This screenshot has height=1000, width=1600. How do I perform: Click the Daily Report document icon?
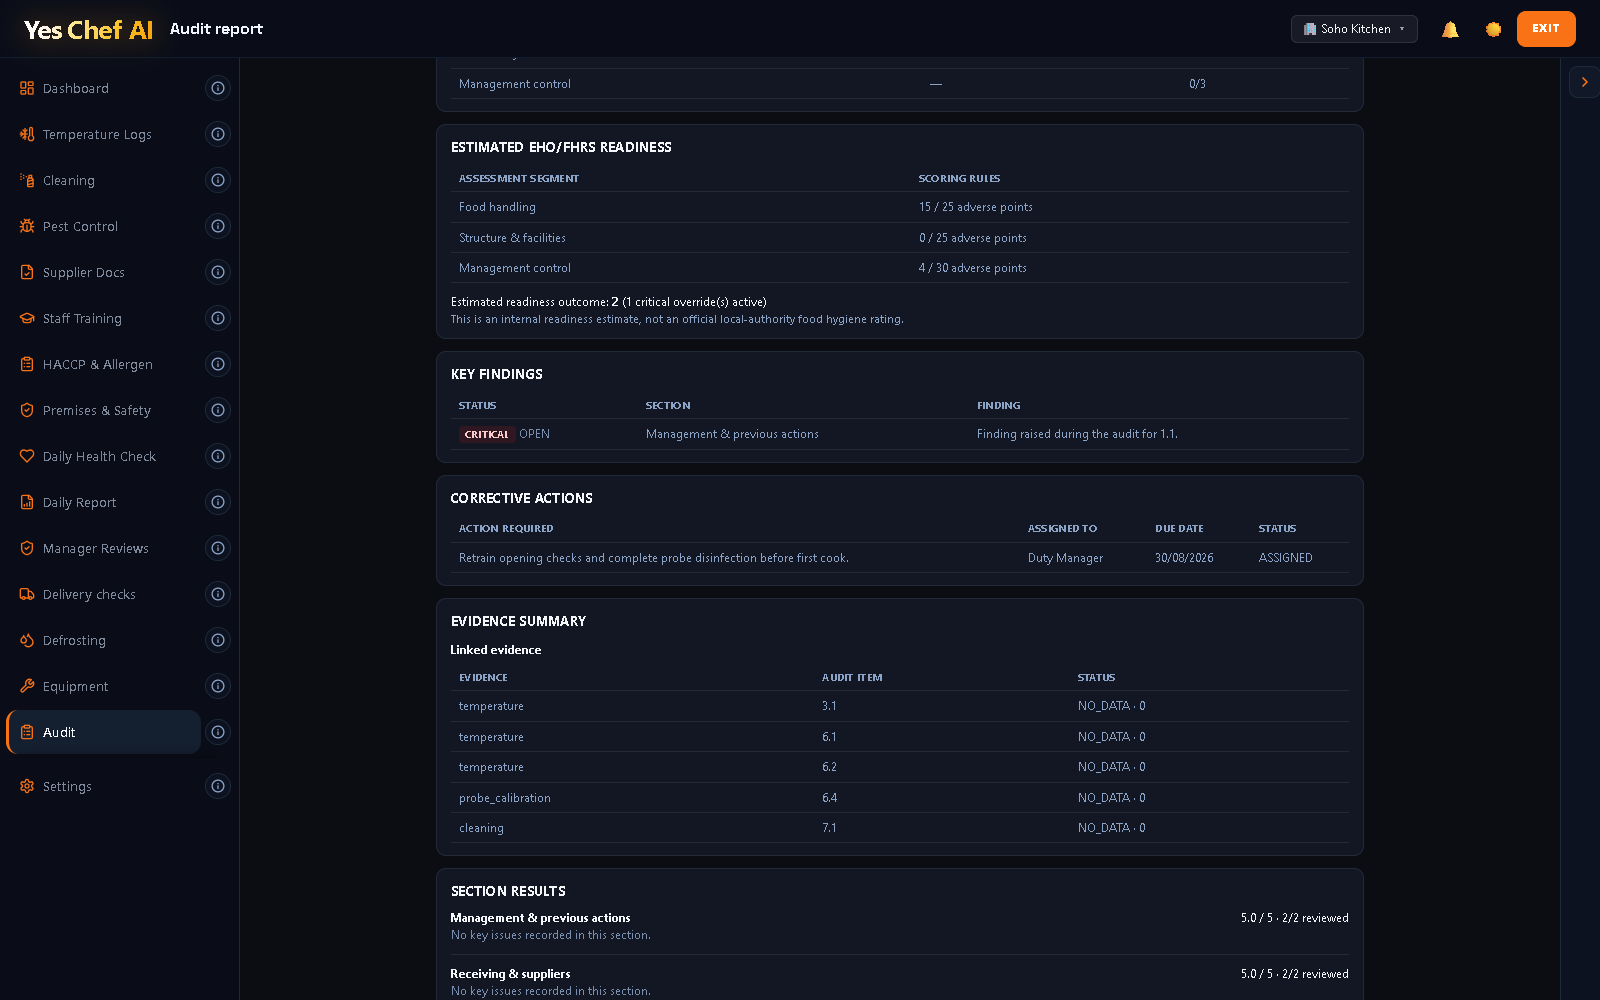pyautogui.click(x=27, y=502)
